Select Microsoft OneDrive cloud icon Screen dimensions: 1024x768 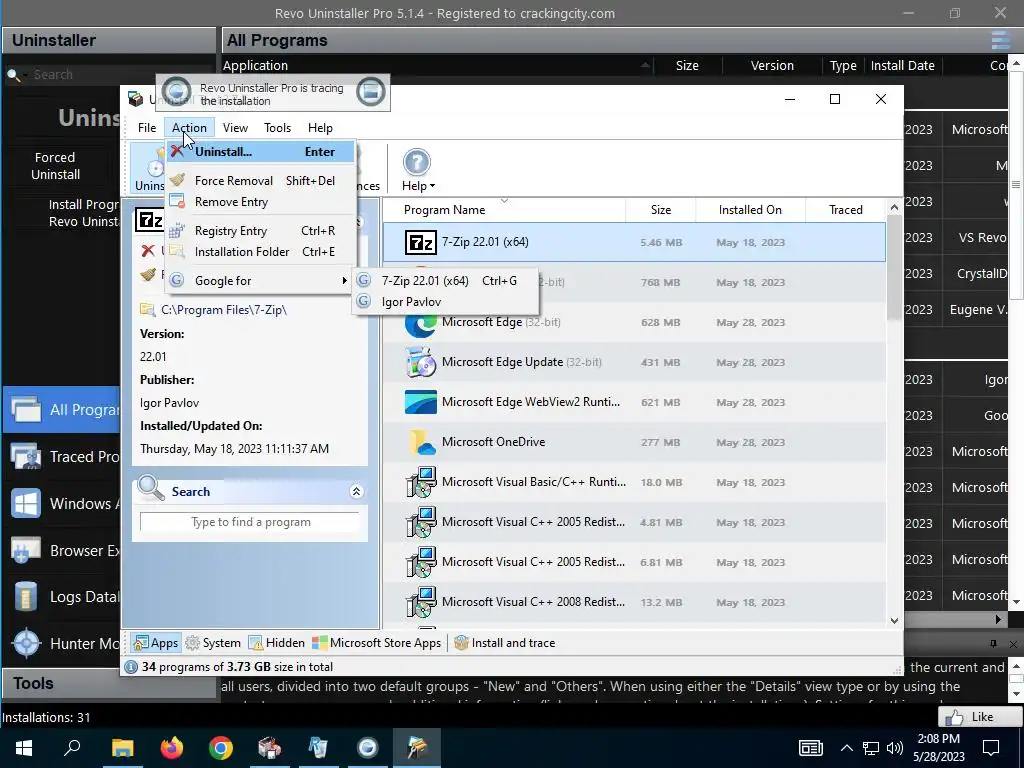coord(421,442)
